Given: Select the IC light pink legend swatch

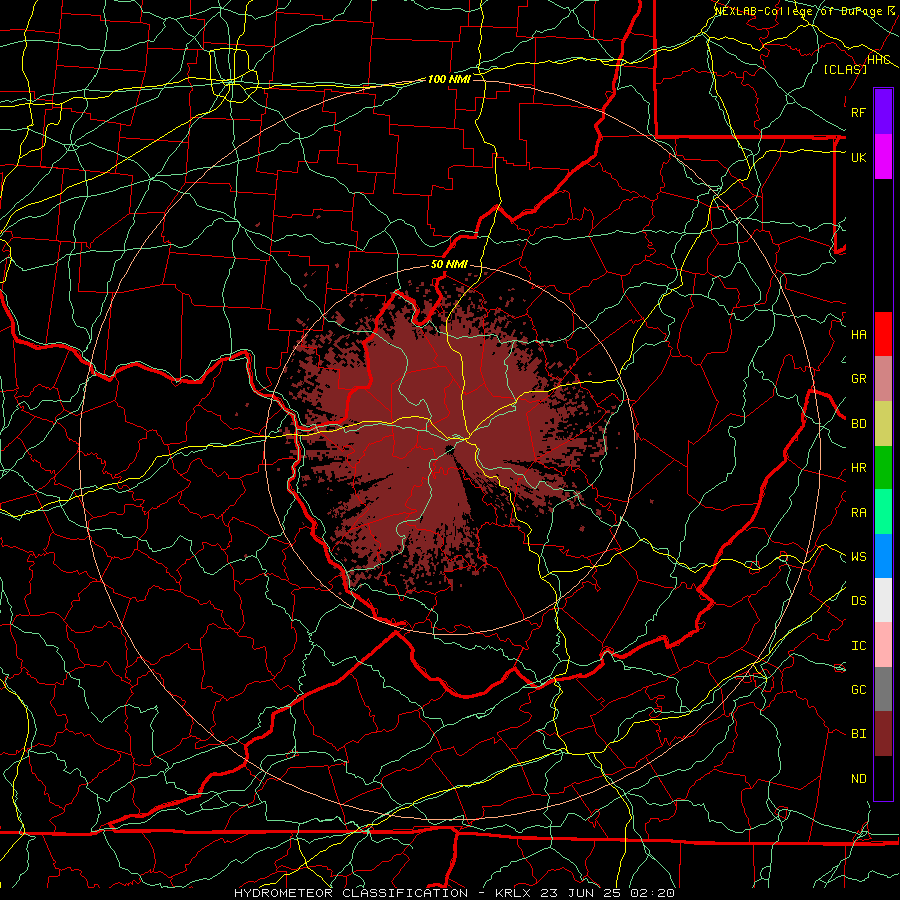Looking at the screenshot, I should coord(883,645).
